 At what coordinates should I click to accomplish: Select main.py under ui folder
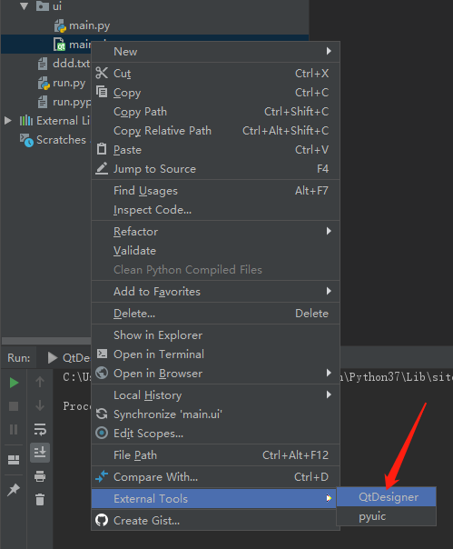click(89, 26)
